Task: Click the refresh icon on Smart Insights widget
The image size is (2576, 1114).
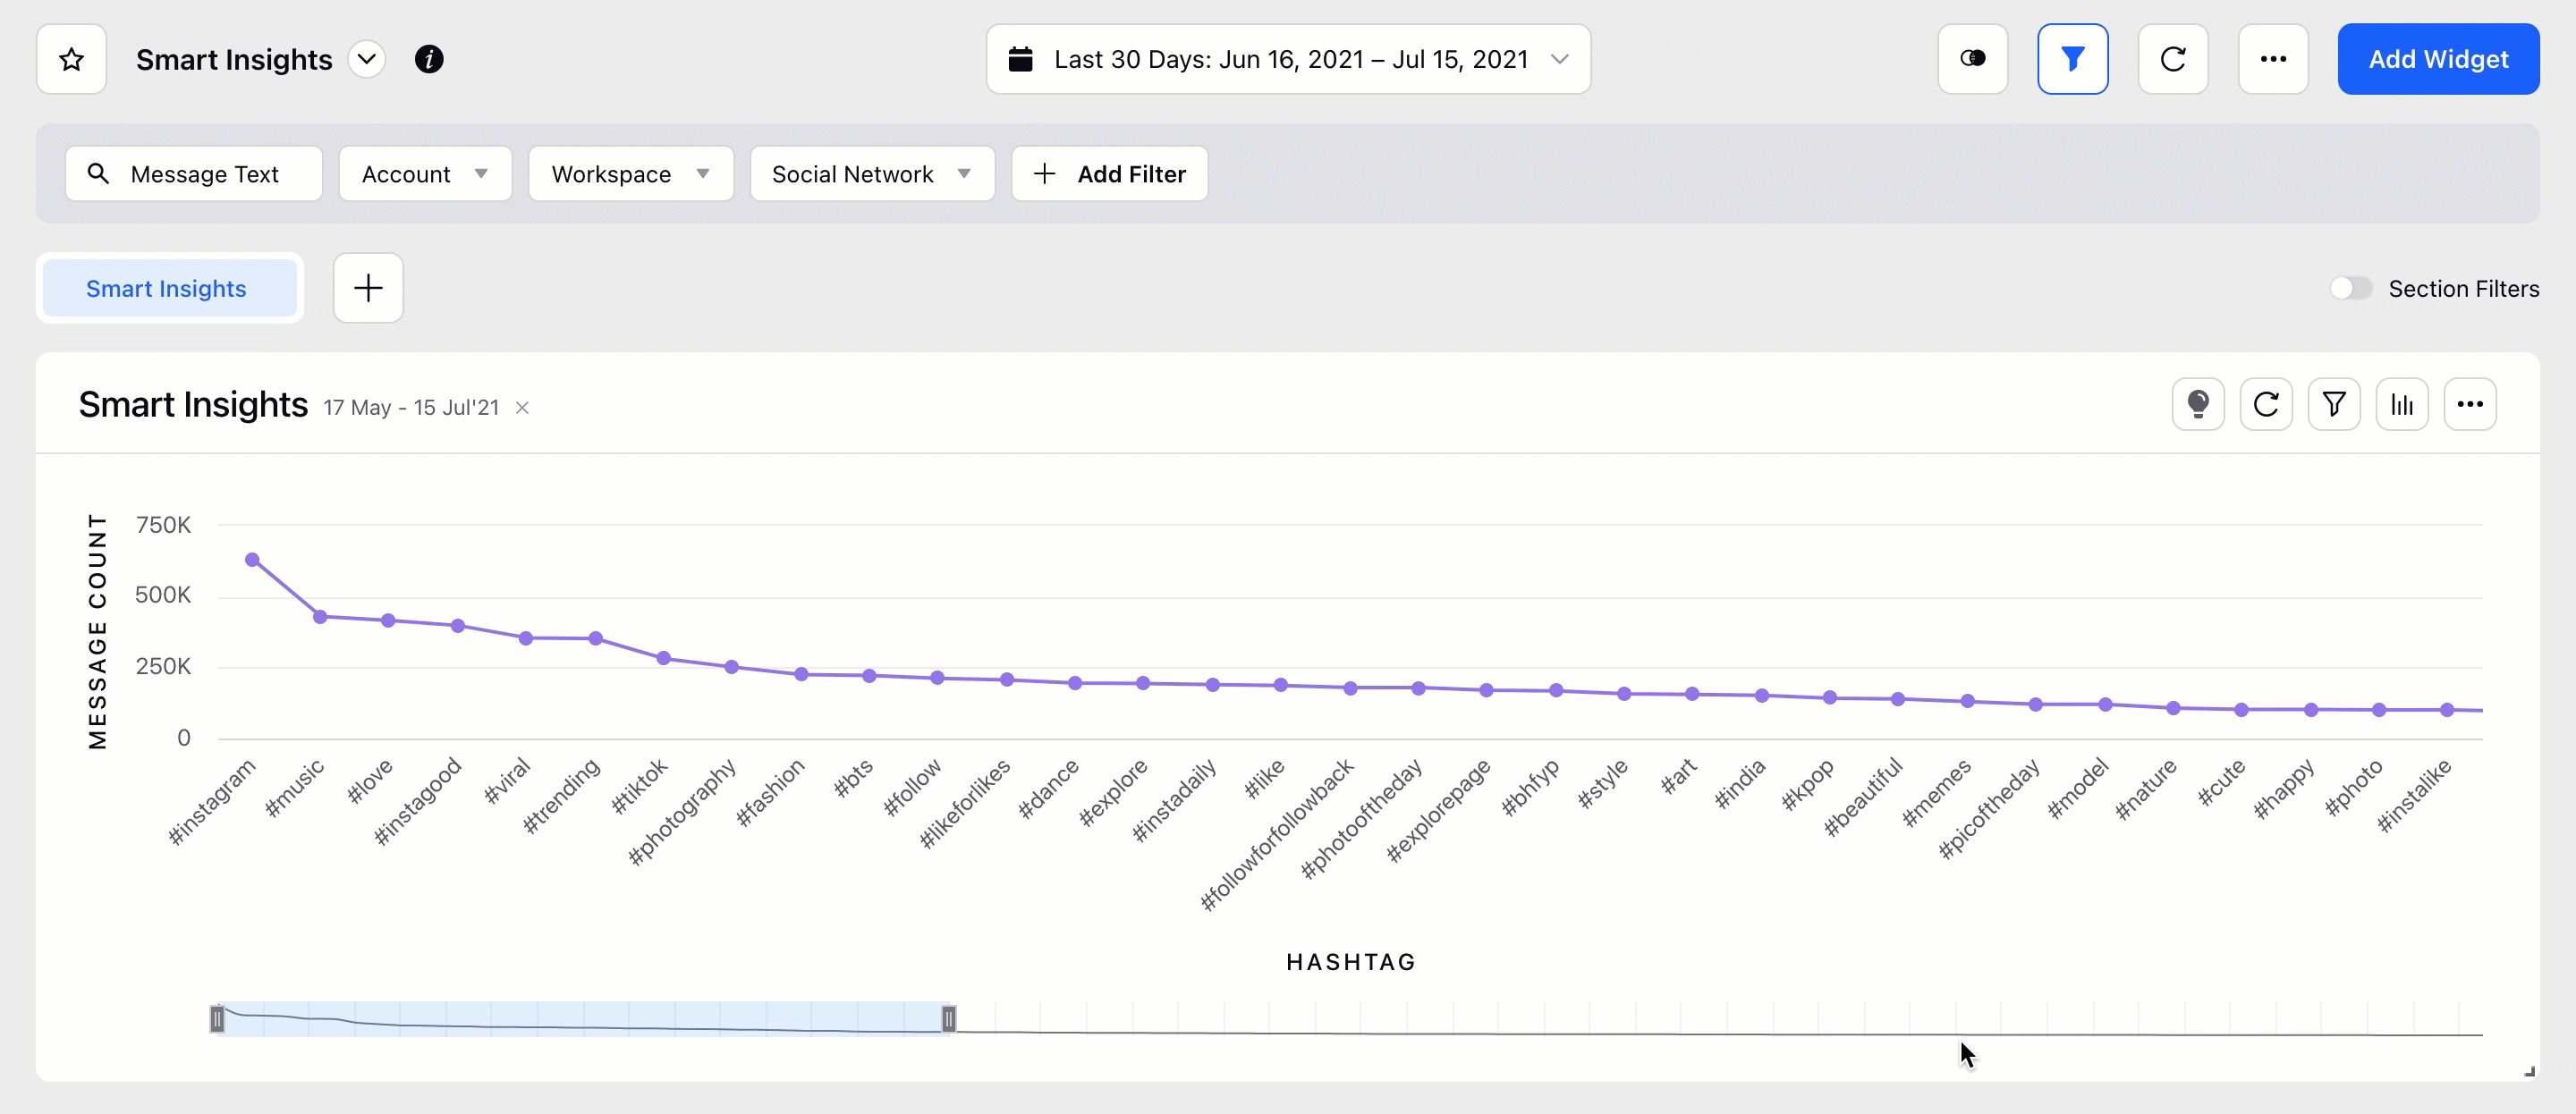Action: tap(2267, 406)
